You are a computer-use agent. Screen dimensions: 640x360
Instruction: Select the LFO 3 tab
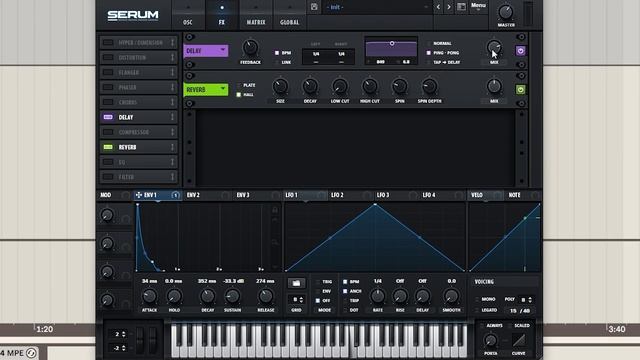(397, 195)
